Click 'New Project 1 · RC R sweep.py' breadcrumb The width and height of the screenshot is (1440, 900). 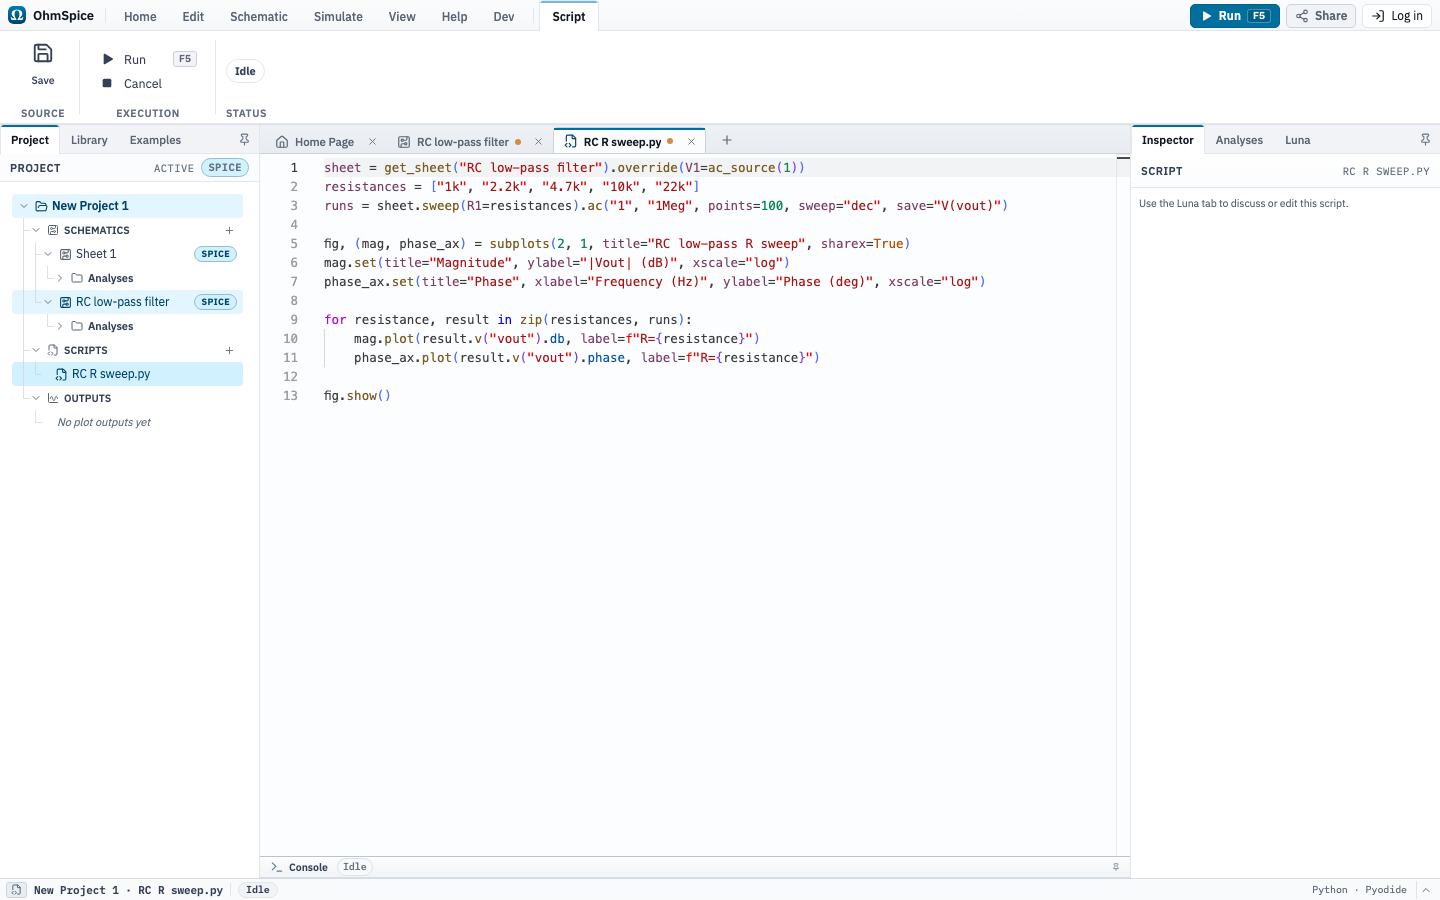[x=128, y=890]
